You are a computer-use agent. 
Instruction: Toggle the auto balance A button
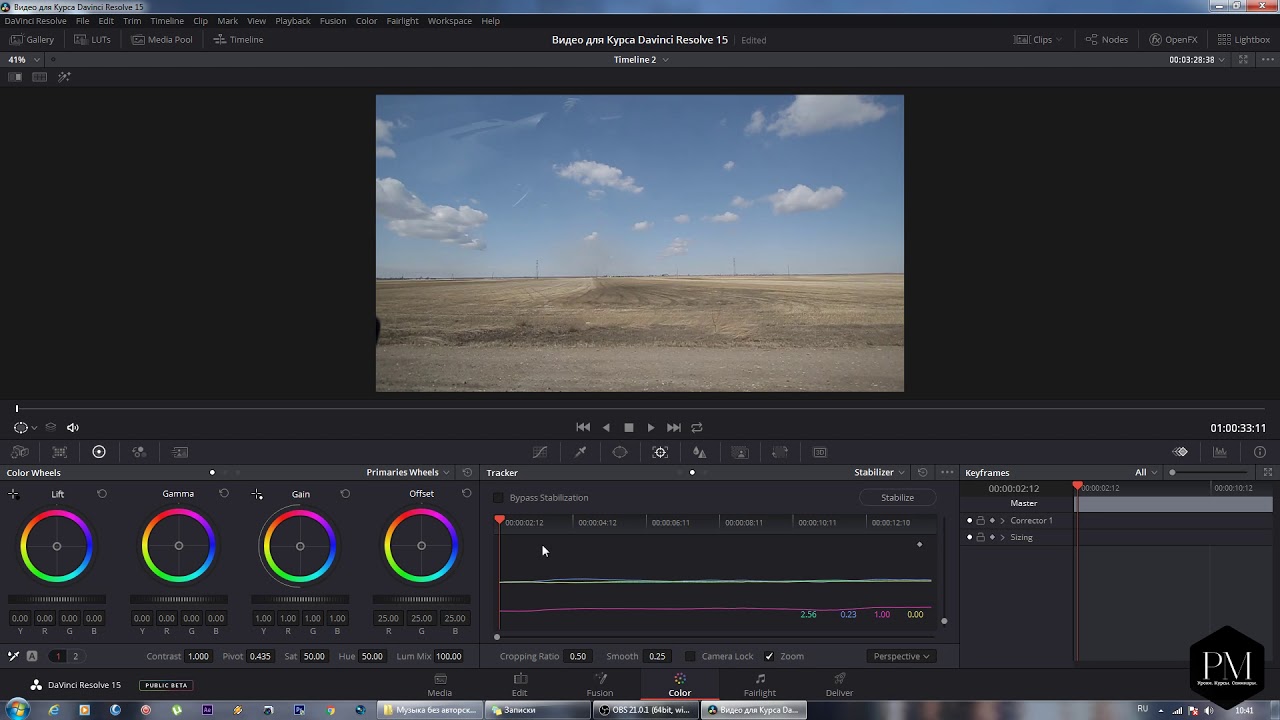[x=32, y=656]
